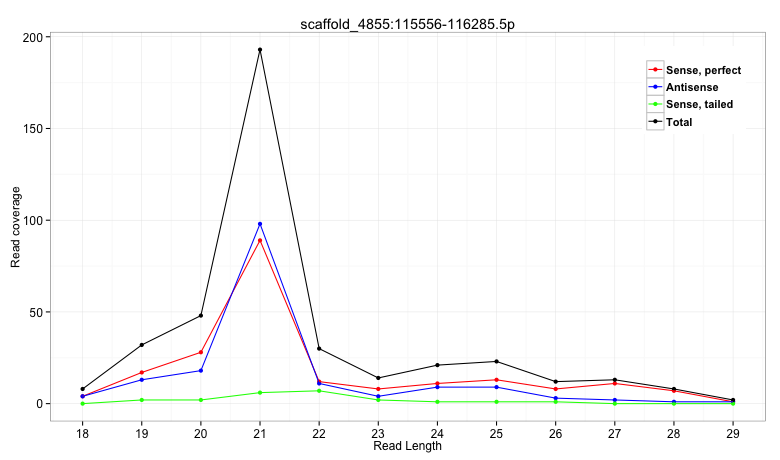Image resolution: width=780 pixels, height=460 pixels.
Task: Click the 'Read coverage' y-axis title
Action: (x=15, y=230)
